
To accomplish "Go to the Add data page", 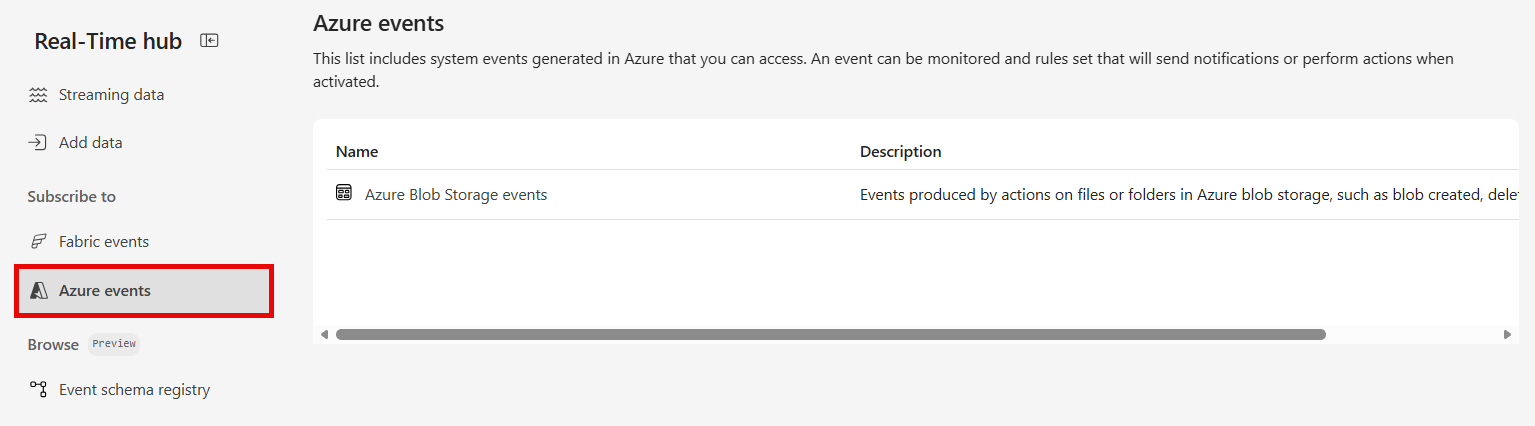I will click(91, 142).
